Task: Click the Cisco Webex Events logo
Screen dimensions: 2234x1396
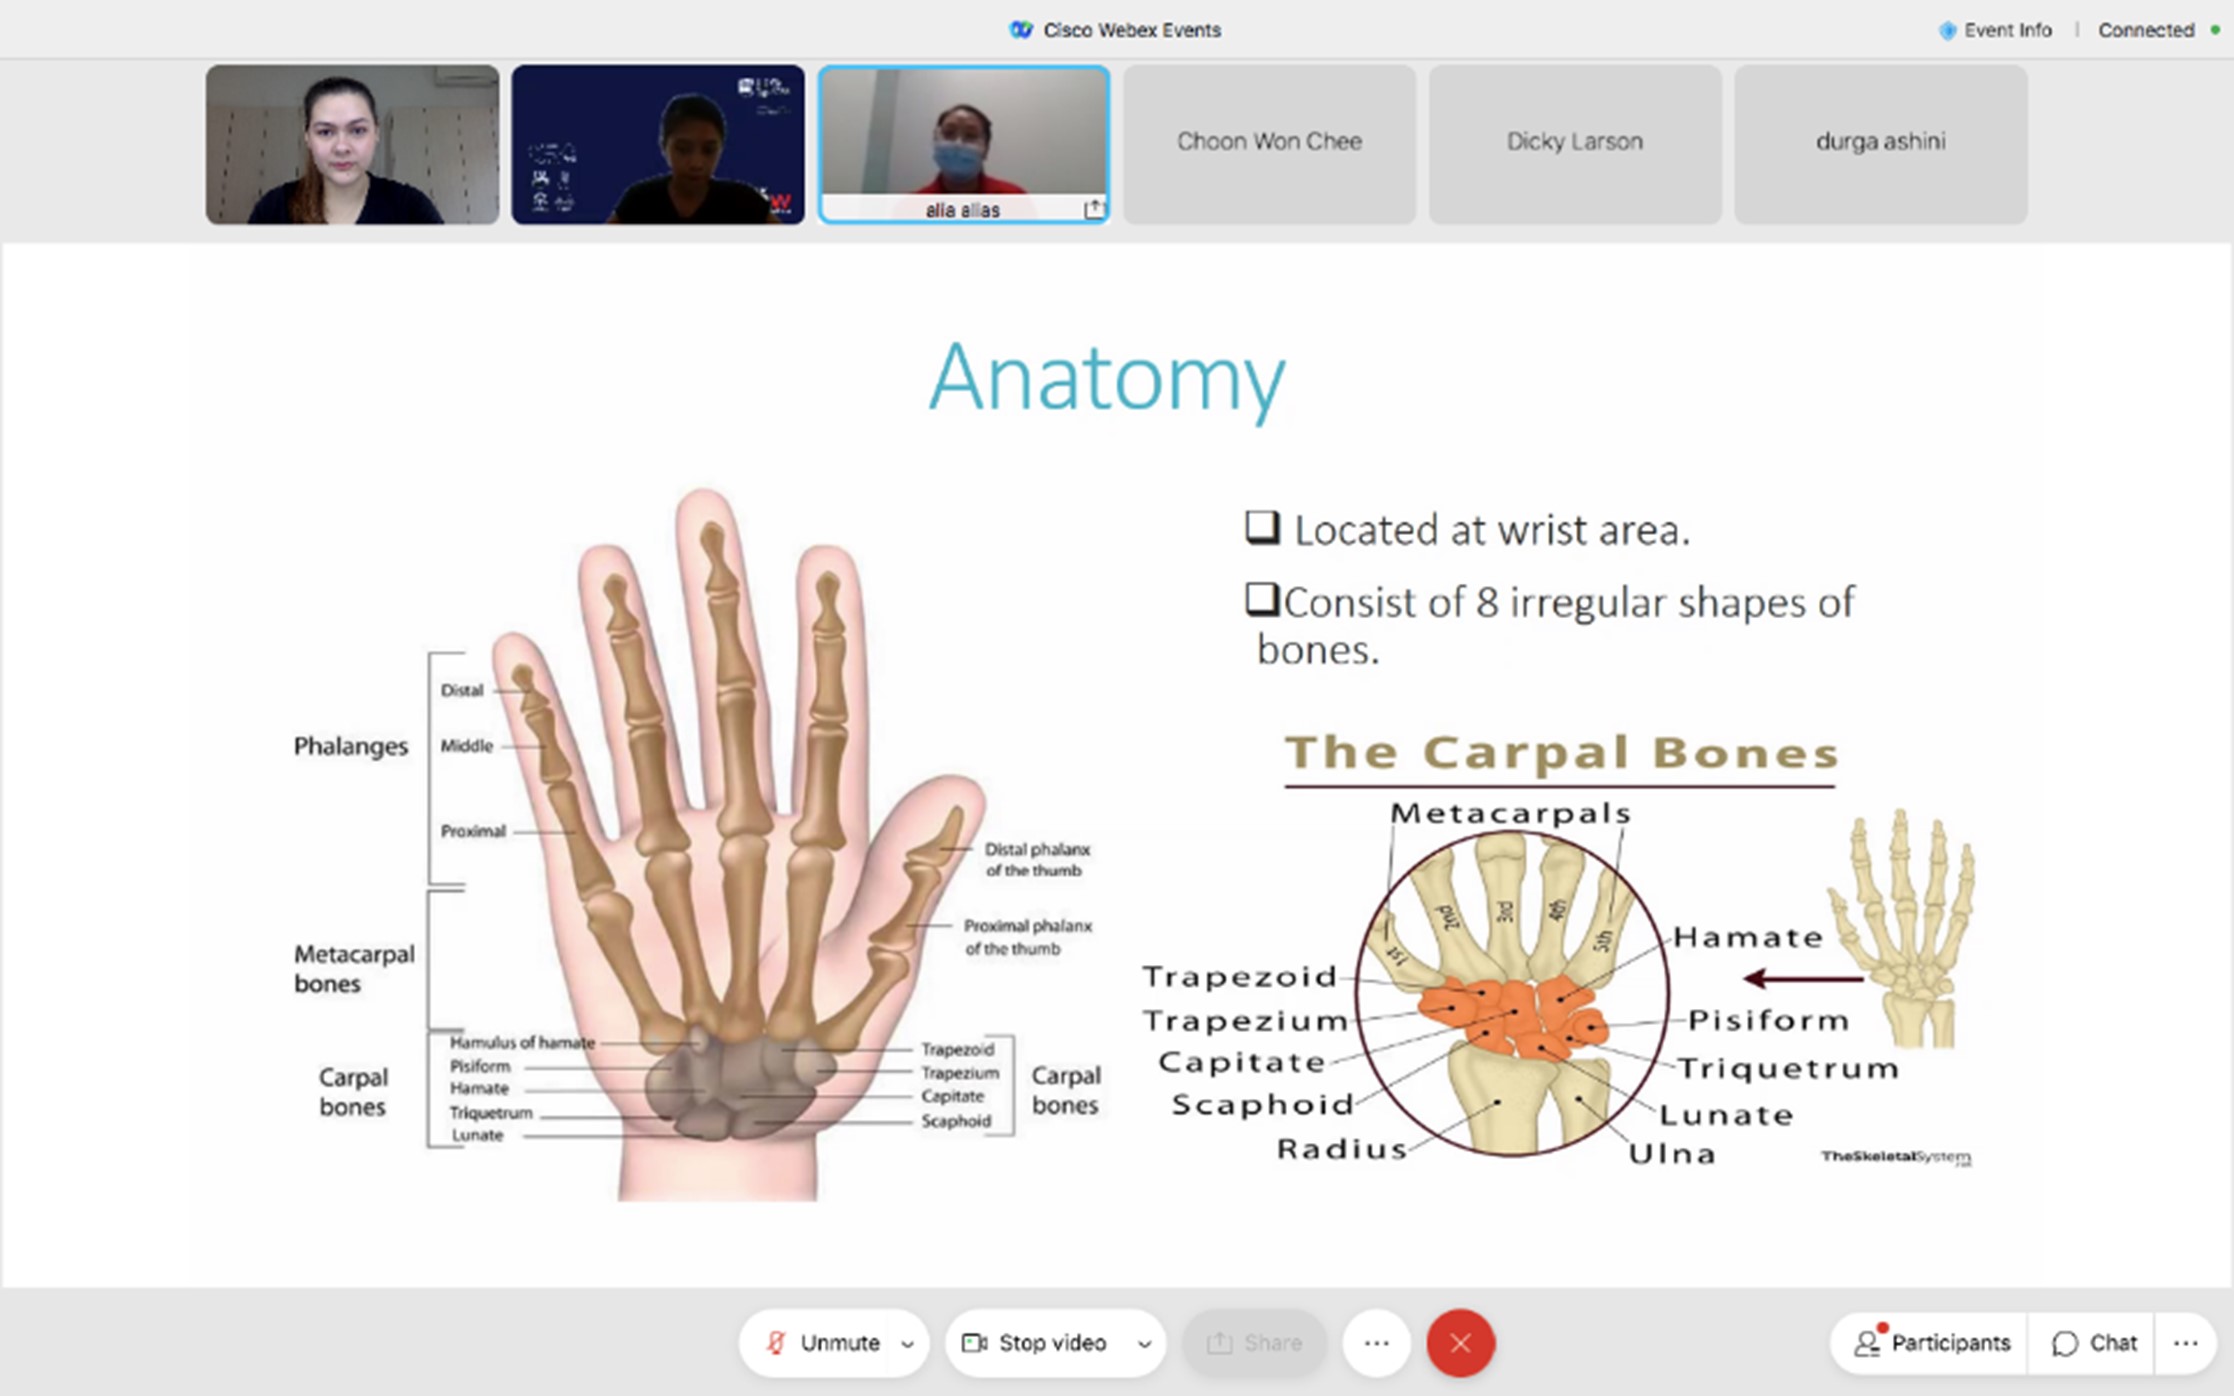Action: point(1020,30)
